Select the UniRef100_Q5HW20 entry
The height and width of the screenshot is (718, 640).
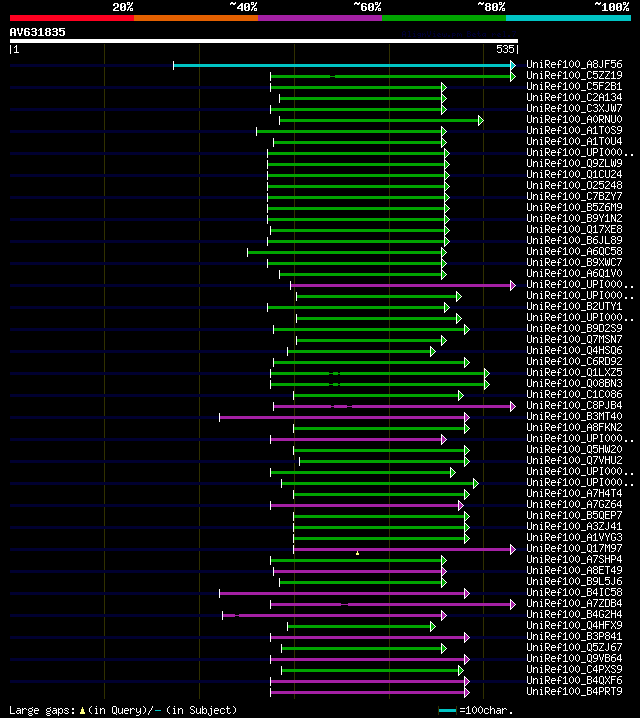[574, 449]
